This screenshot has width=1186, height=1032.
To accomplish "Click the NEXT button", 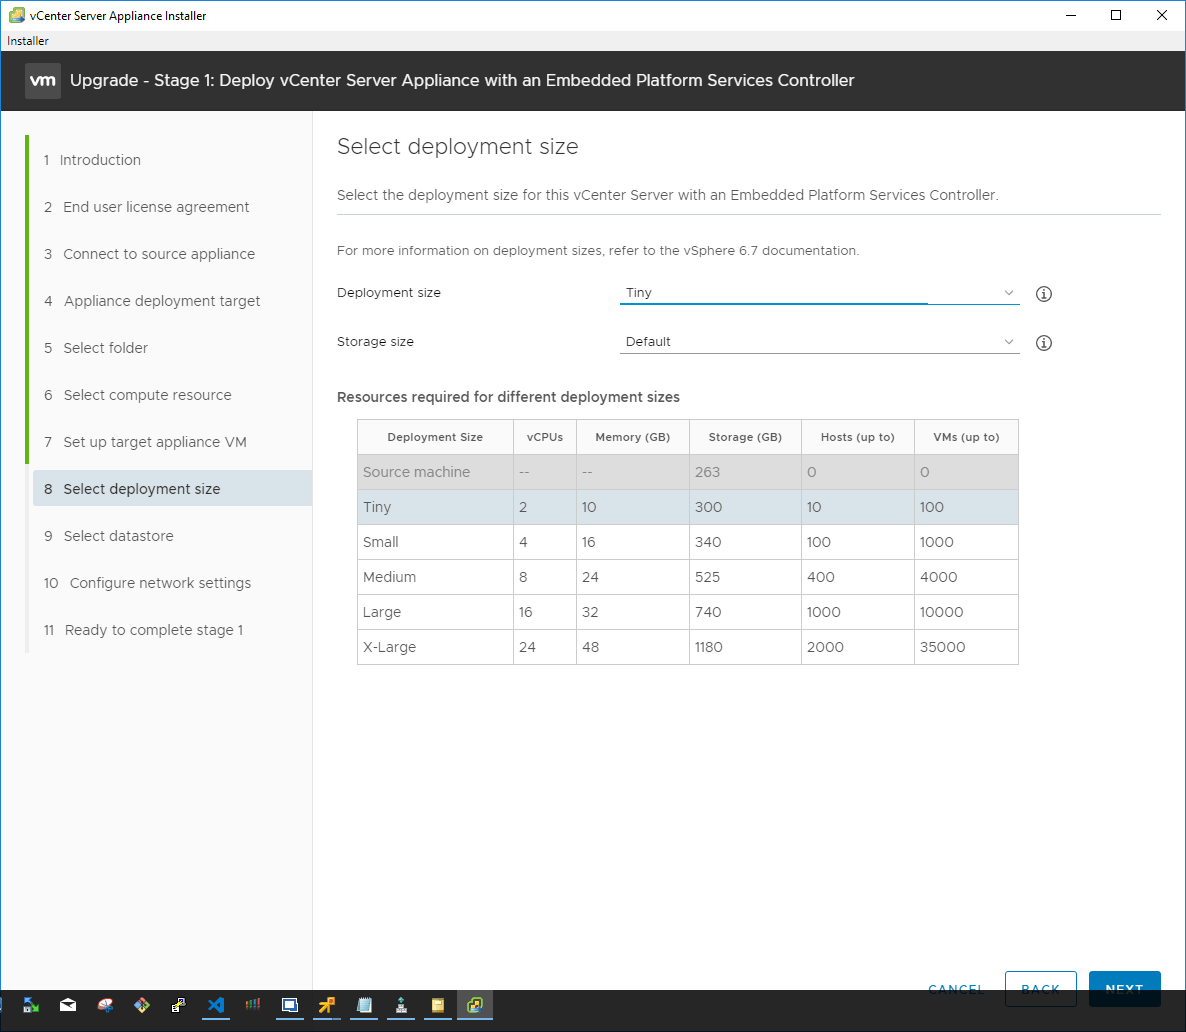I will [x=1124, y=987].
